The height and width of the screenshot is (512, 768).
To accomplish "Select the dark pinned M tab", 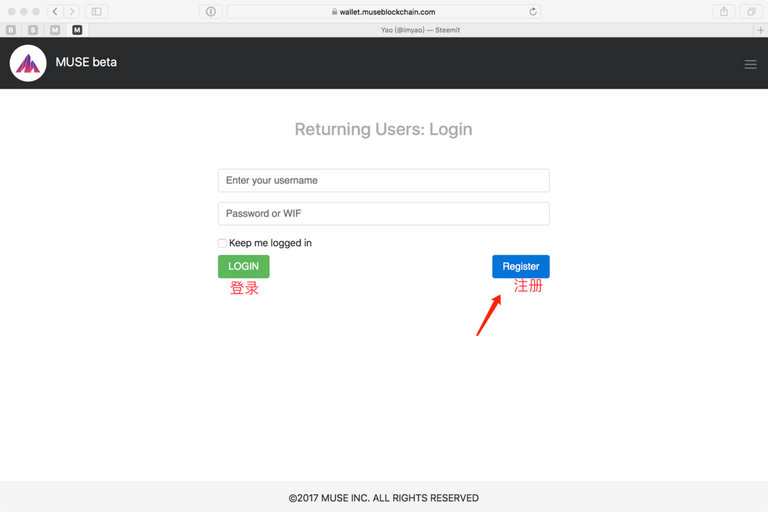I will 77,30.
